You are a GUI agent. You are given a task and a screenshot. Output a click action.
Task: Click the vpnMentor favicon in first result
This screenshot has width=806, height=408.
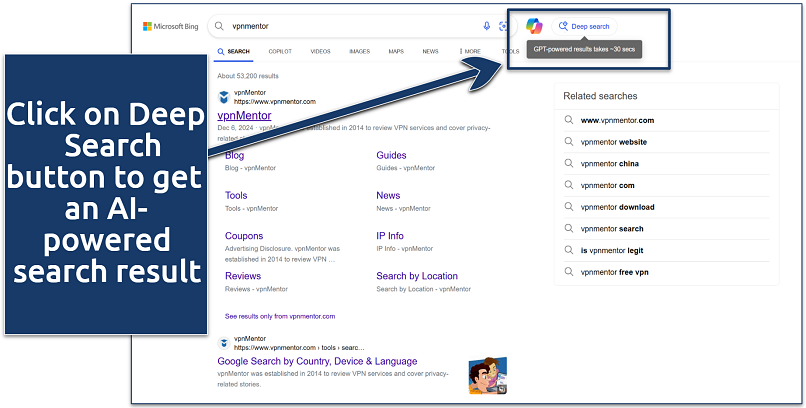pyautogui.click(x=224, y=97)
